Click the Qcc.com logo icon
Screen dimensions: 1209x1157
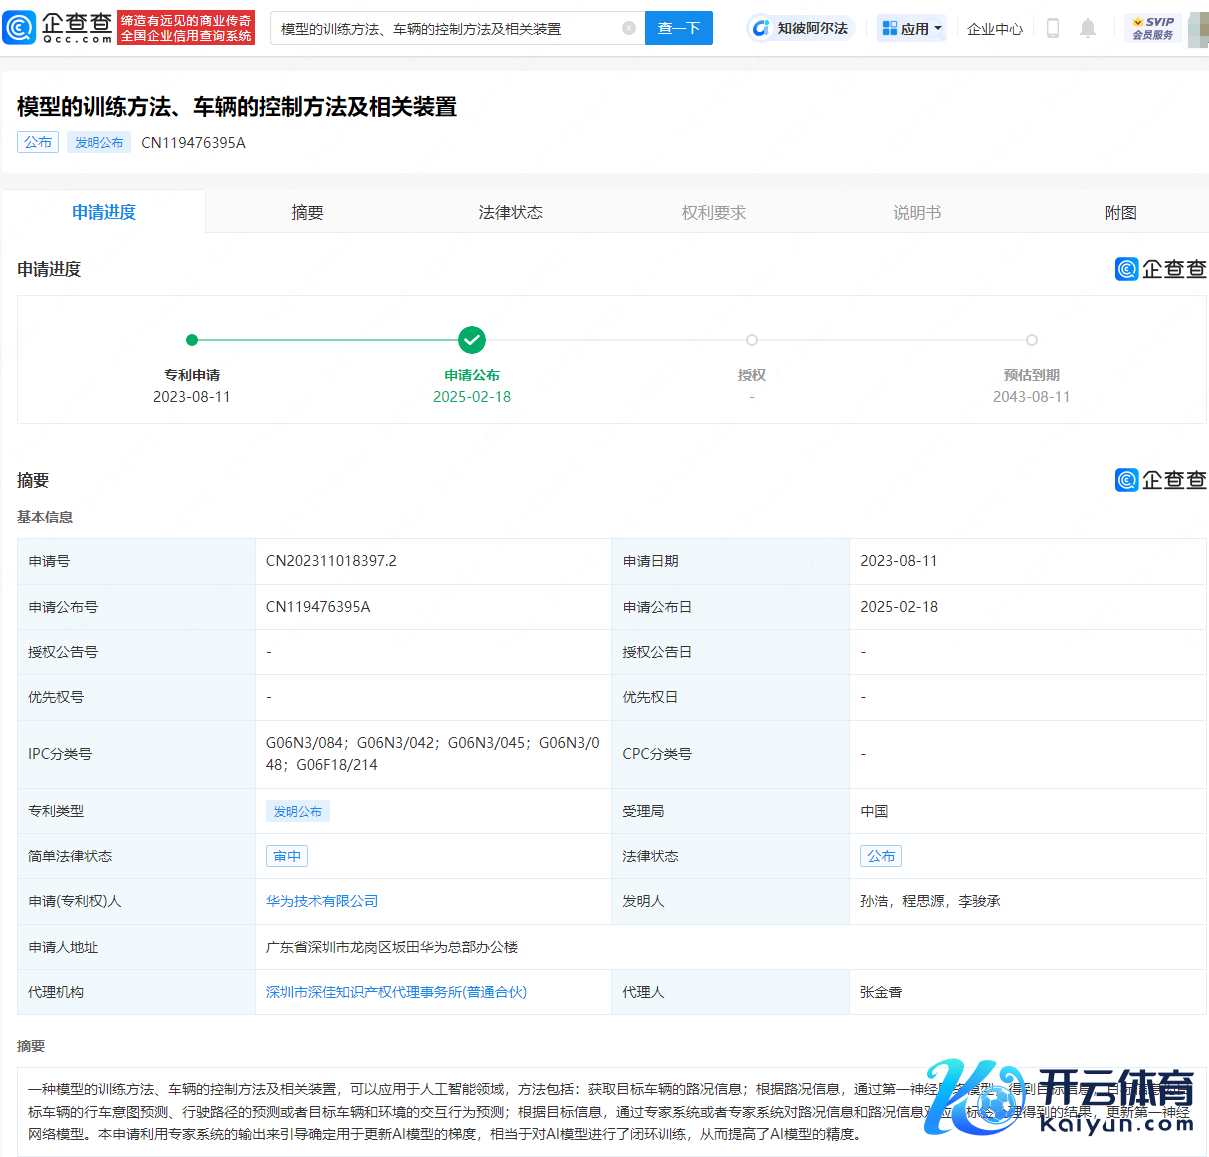pos(20,28)
